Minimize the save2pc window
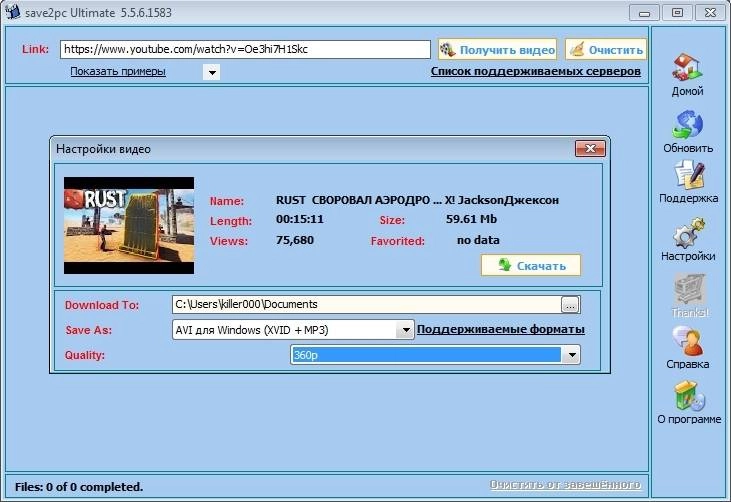Image resolution: width=731 pixels, height=502 pixels. coord(644,13)
